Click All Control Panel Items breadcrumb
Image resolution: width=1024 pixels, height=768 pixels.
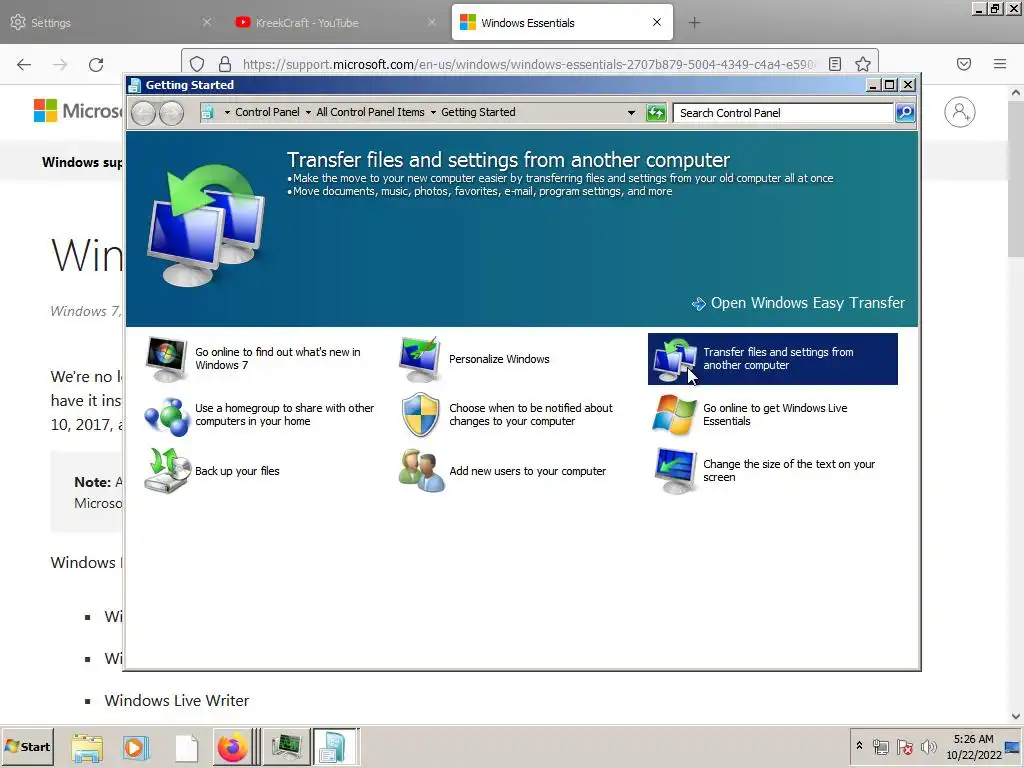click(370, 112)
